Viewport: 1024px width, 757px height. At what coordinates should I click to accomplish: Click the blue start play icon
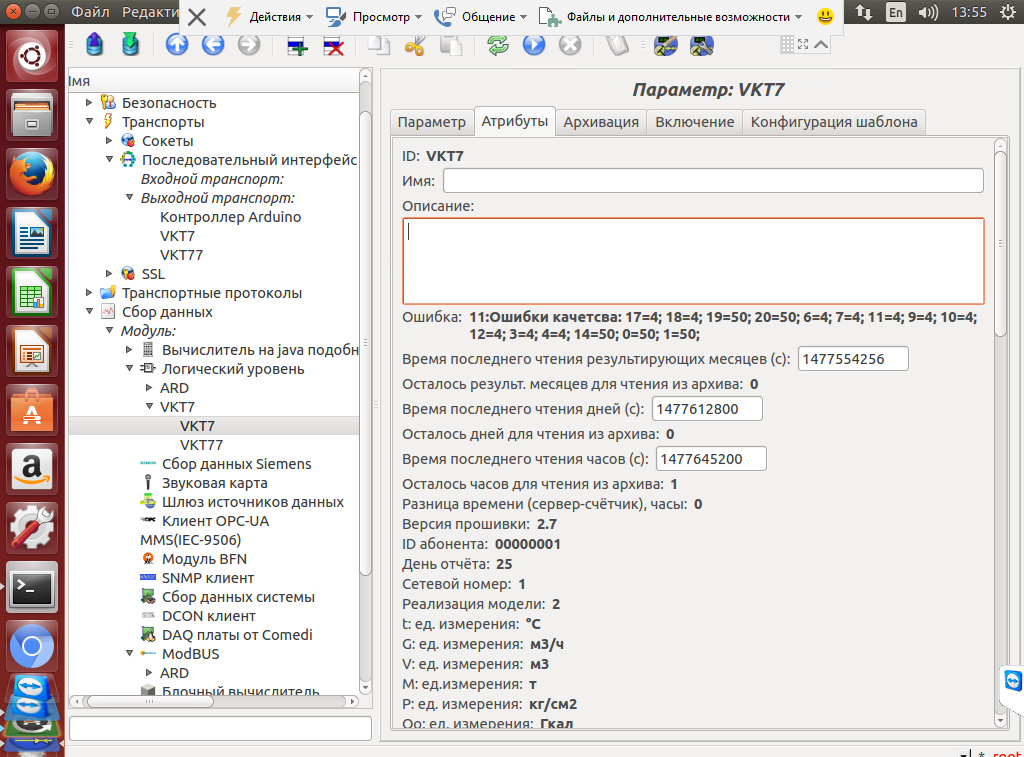(x=533, y=45)
